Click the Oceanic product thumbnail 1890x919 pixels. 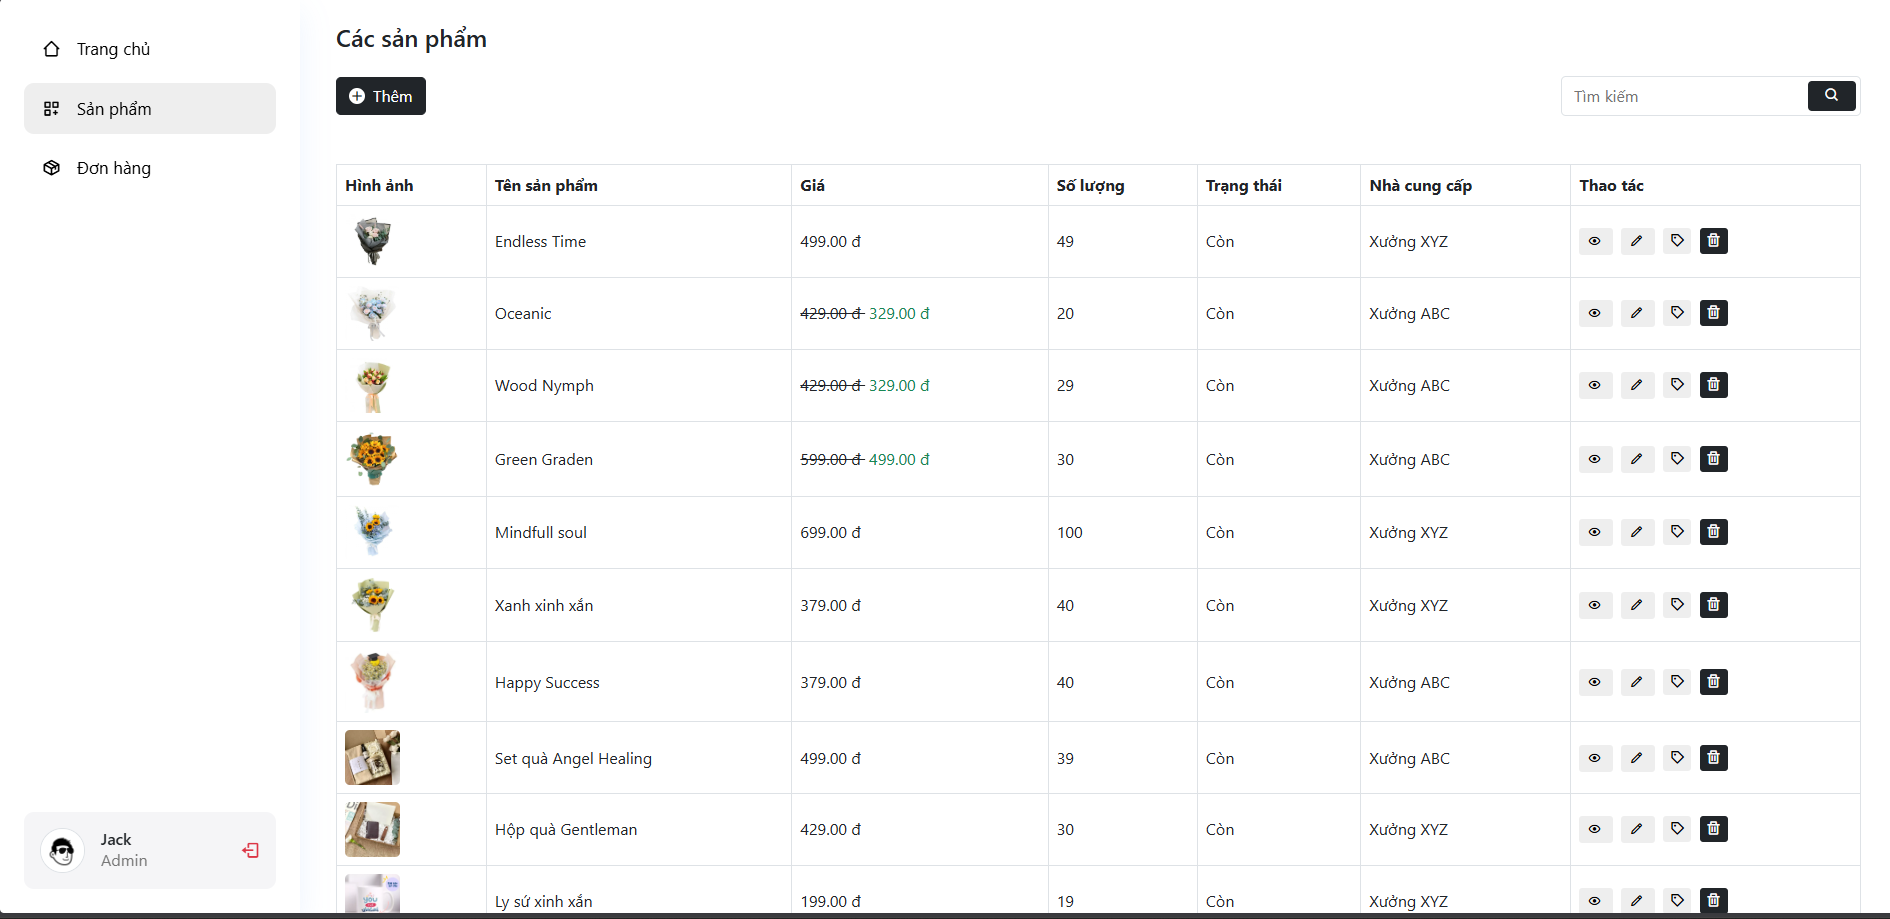point(373,313)
